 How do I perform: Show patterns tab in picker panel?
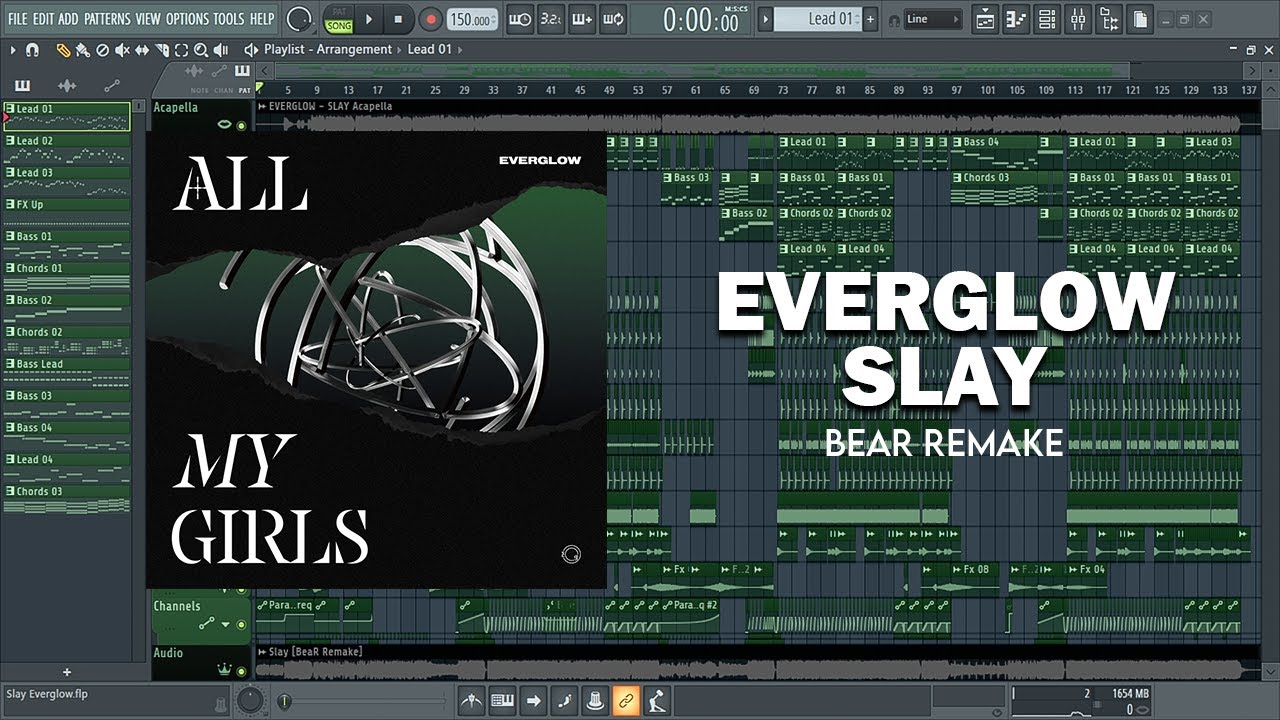[x=22, y=85]
